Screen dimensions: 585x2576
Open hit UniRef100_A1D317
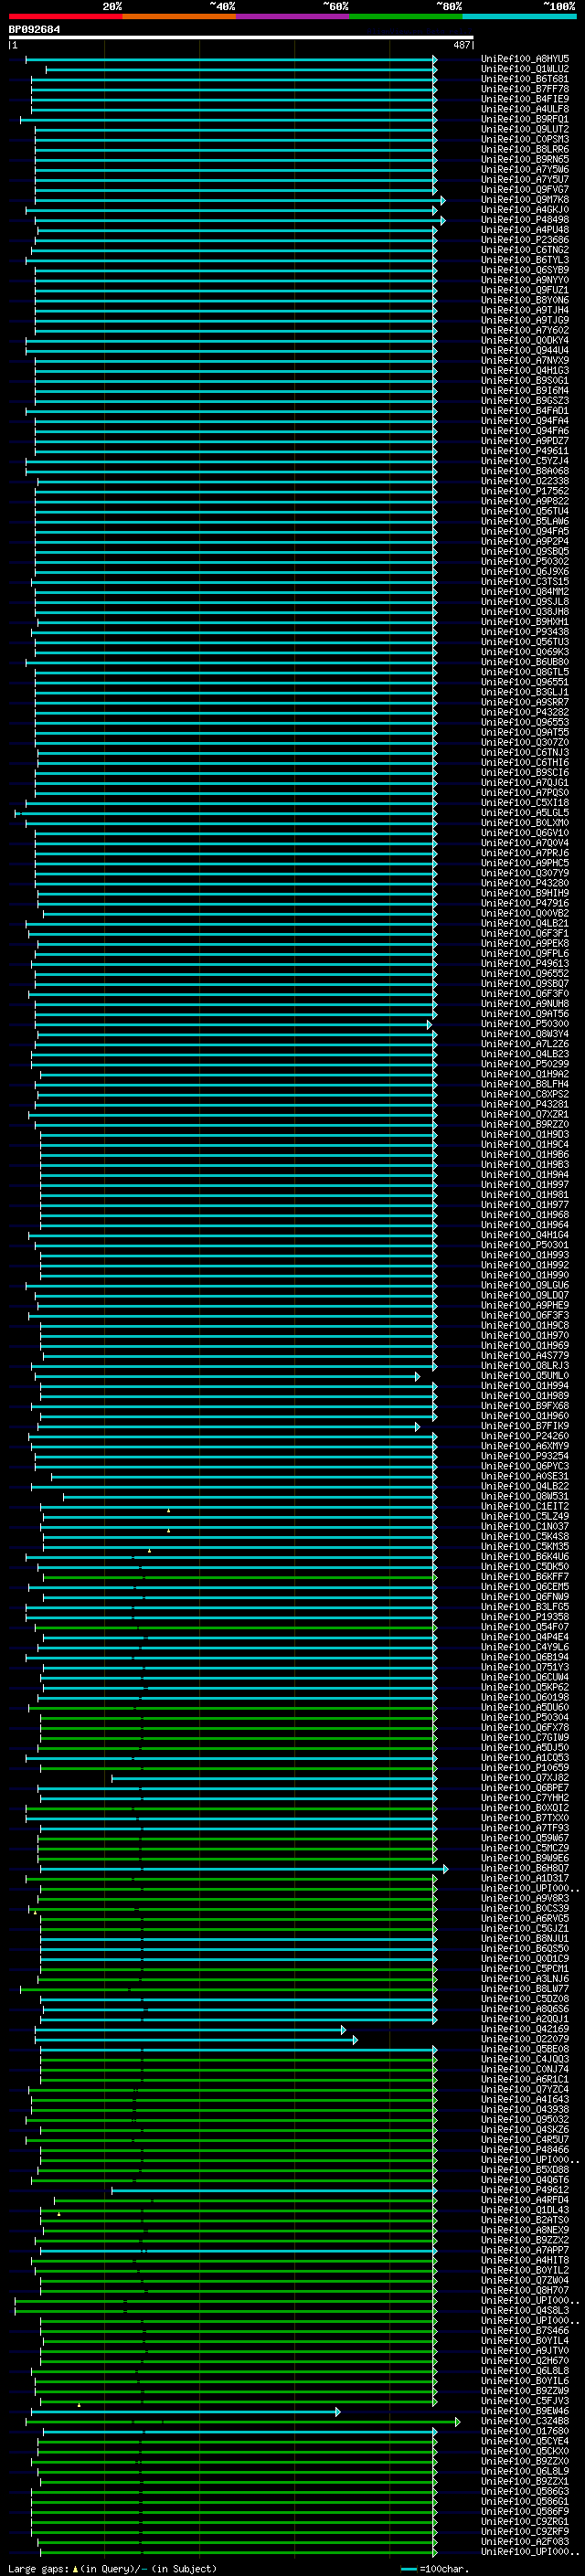tap(525, 1877)
